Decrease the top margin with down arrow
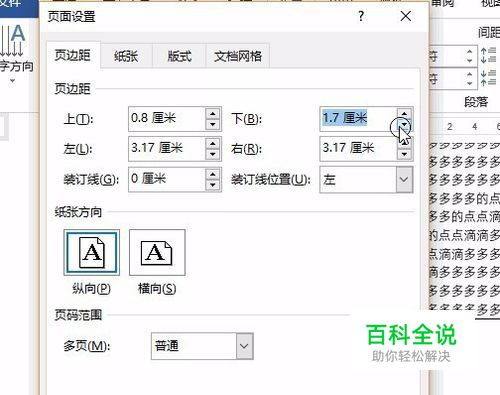Image resolution: width=500 pixels, height=395 pixels. point(213,125)
